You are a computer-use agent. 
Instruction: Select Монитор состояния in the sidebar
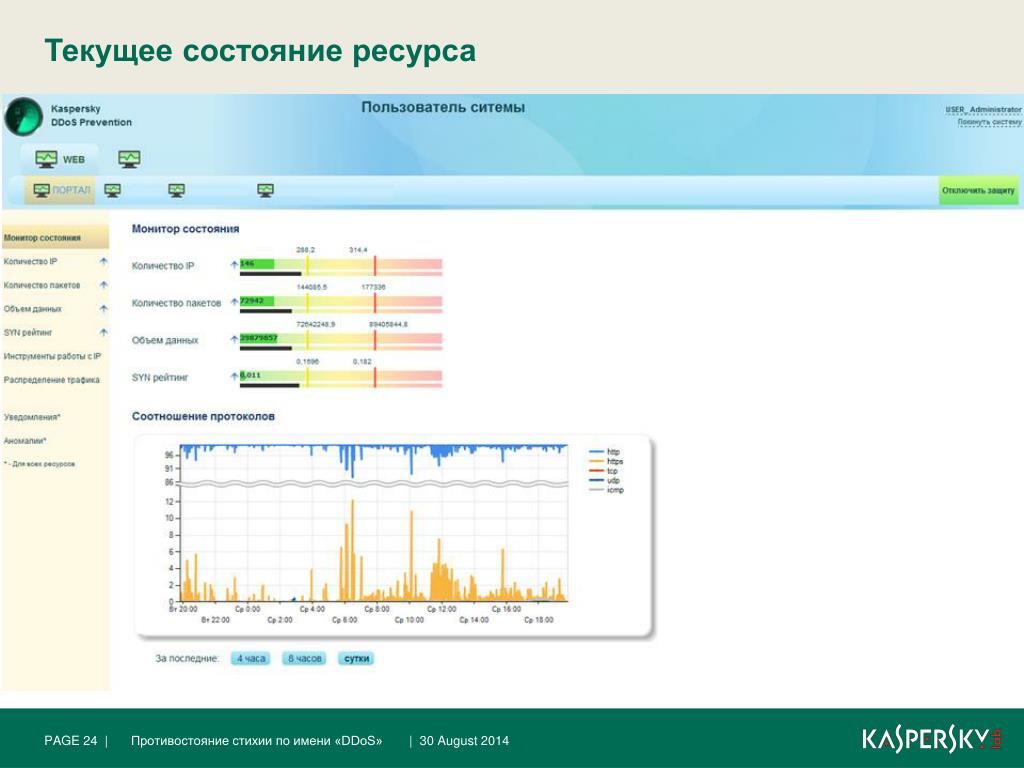tap(56, 238)
